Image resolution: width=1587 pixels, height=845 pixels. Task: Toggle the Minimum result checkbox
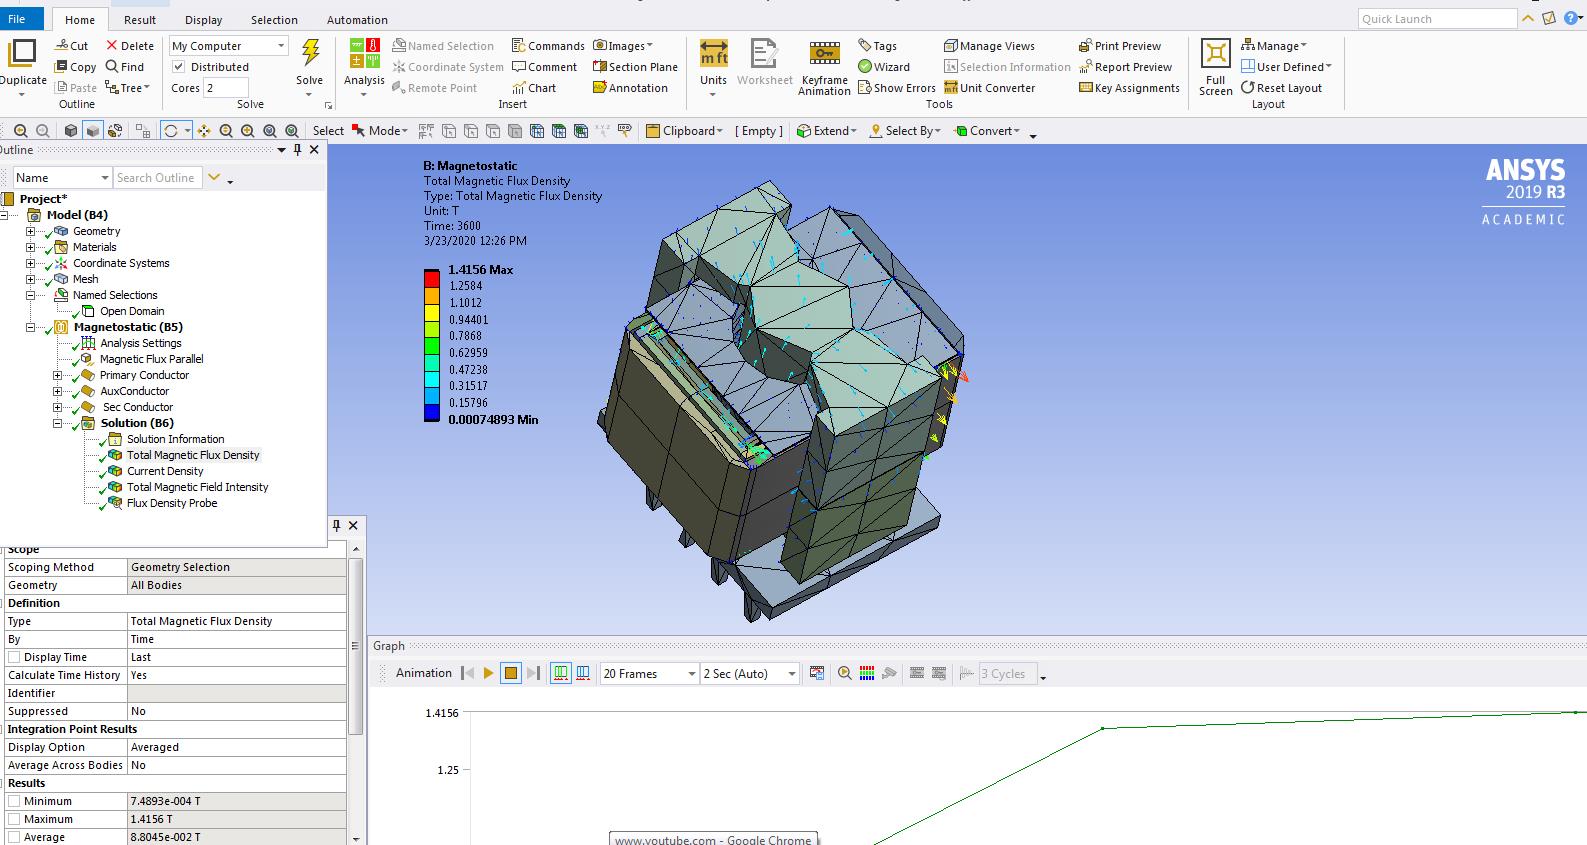pyautogui.click(x=14, y=801)
